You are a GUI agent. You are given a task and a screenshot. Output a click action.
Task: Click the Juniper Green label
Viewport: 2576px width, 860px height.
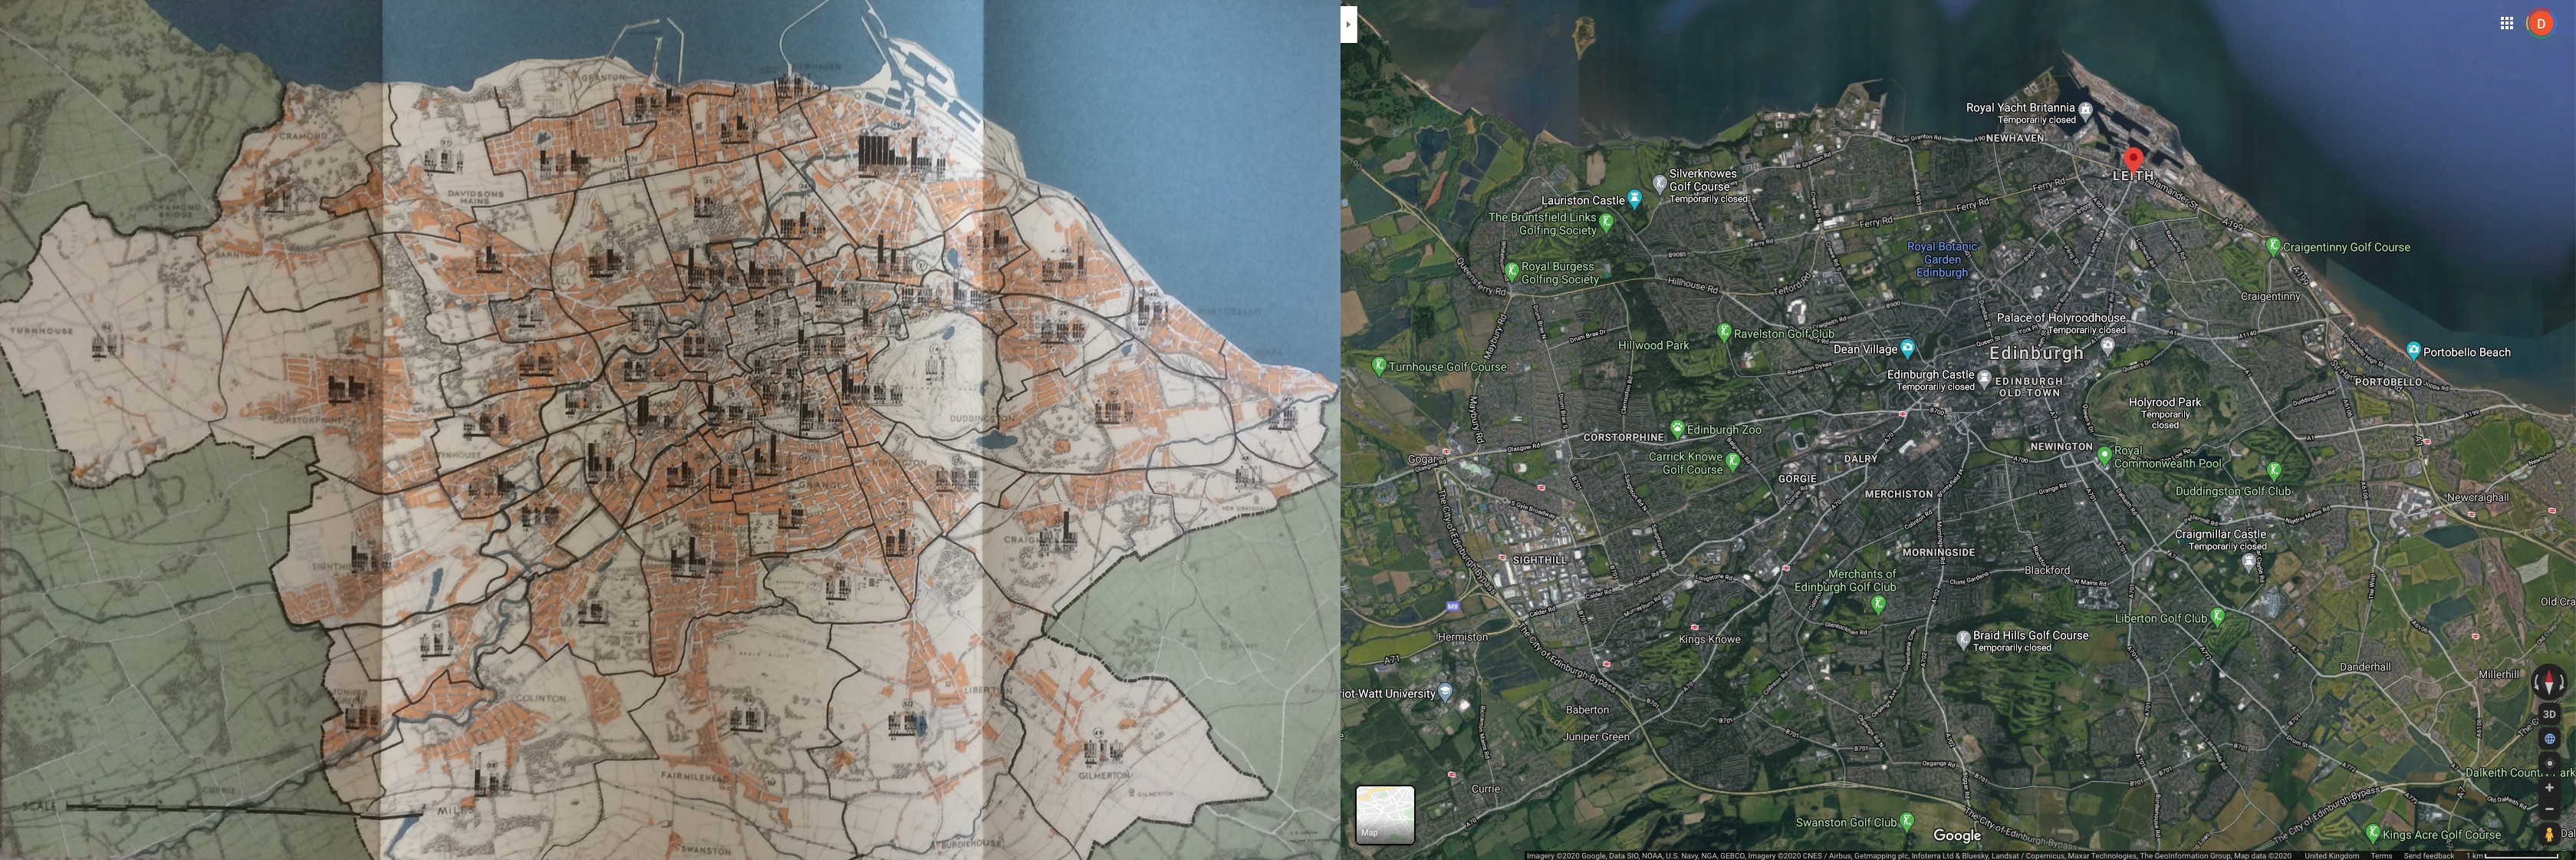point(1596,737)
